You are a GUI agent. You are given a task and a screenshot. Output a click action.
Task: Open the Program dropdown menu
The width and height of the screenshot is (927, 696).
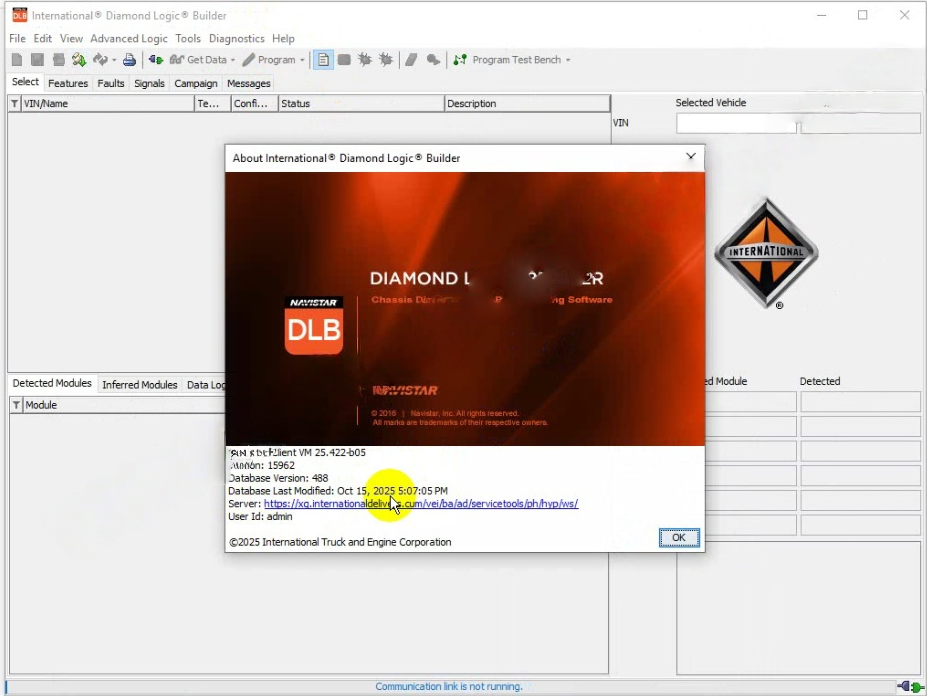[302, 60]
